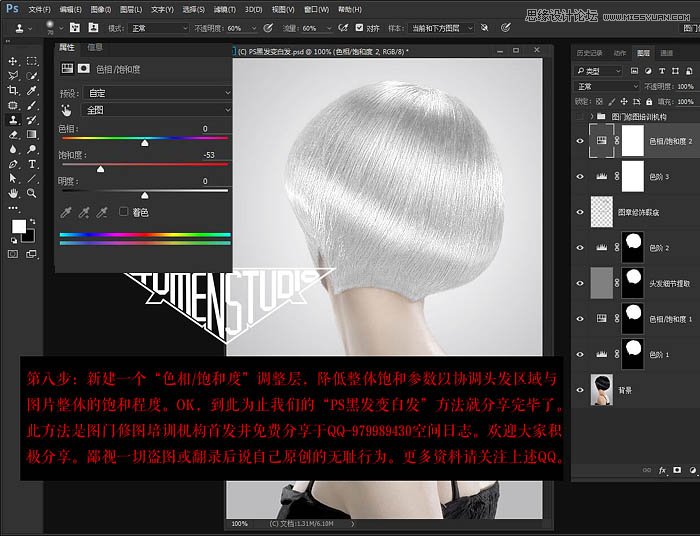Open the 预设 preset dropdown
The height and width of the screenshot is (536, 700).
tap(158, 93)
